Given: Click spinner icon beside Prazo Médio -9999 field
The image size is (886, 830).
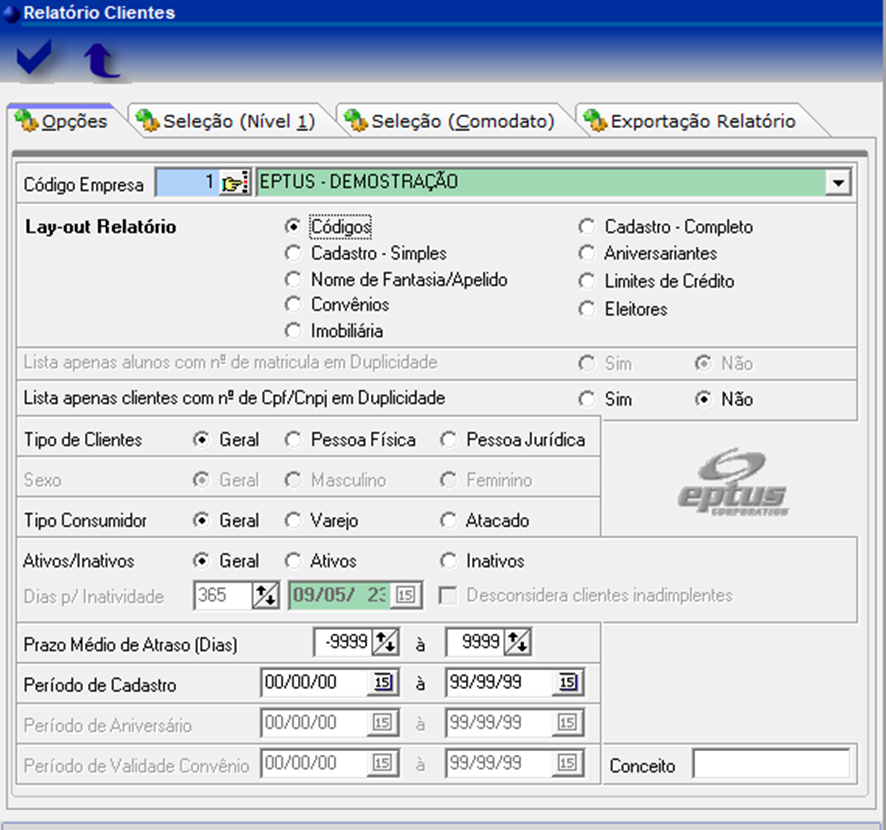Looking at the screenshot, I should [386, 642].
